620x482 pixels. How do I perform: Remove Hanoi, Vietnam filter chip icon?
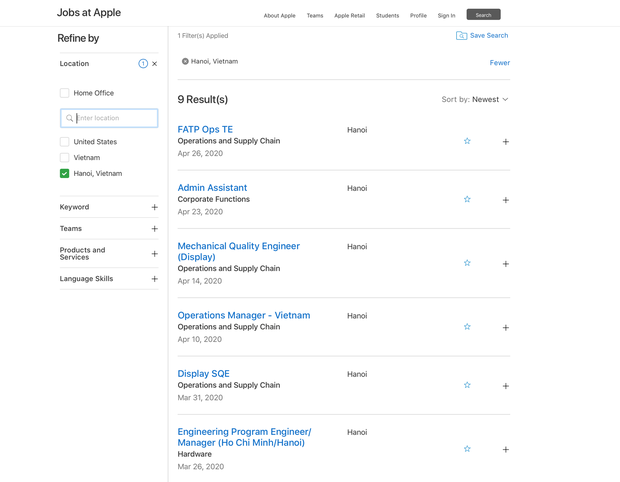(185, 62)
